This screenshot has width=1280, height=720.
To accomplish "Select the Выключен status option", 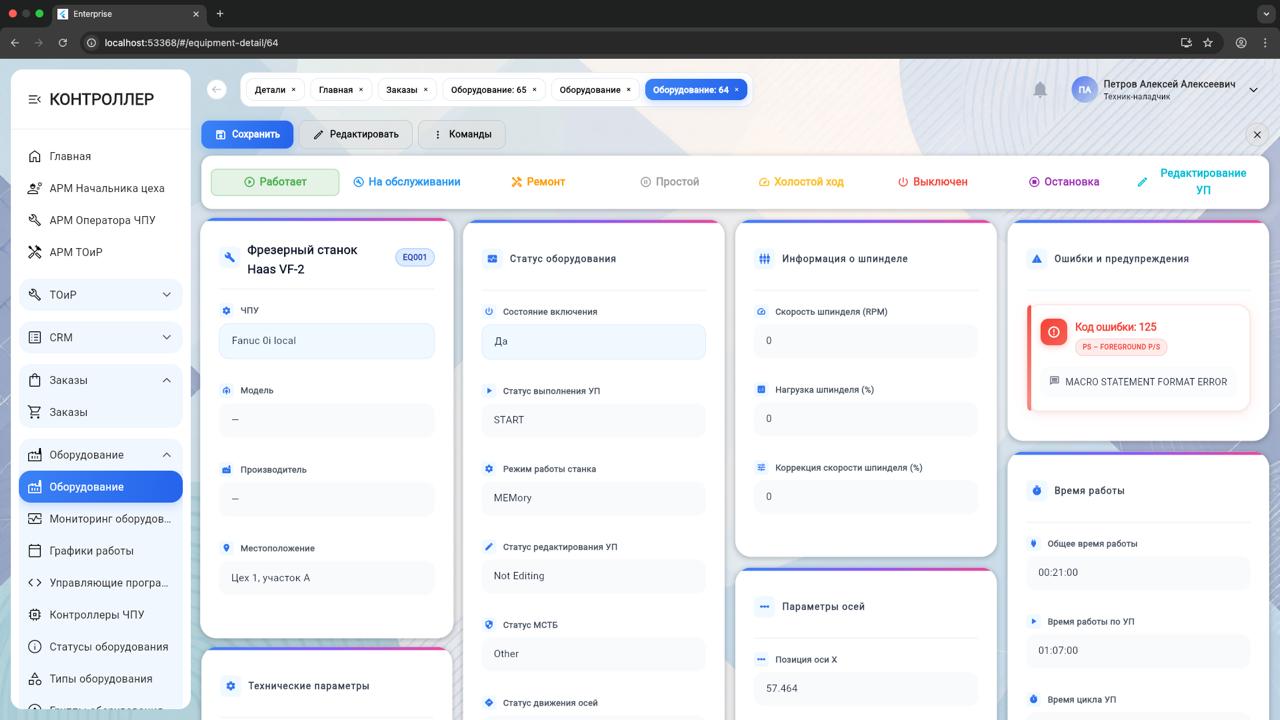I will pos(932,182).
